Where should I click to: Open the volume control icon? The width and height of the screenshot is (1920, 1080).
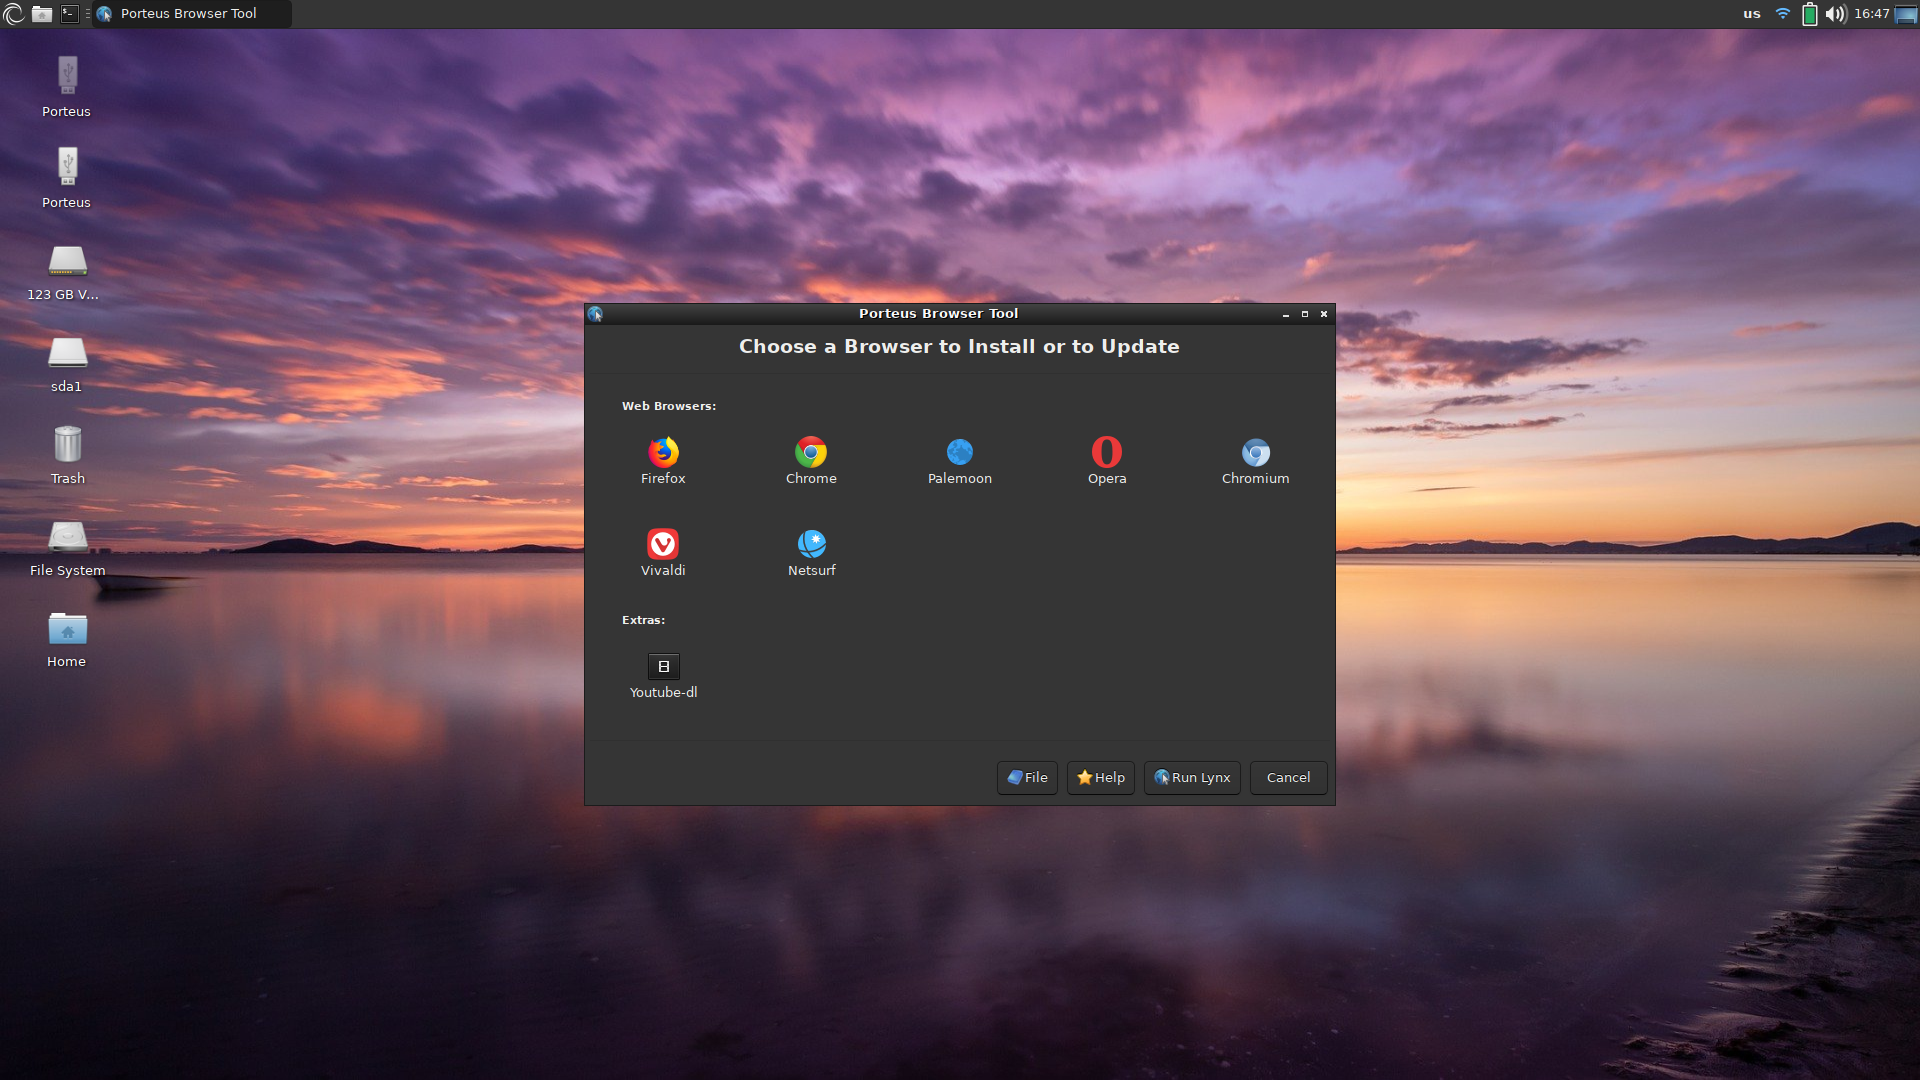[1835, 14]
